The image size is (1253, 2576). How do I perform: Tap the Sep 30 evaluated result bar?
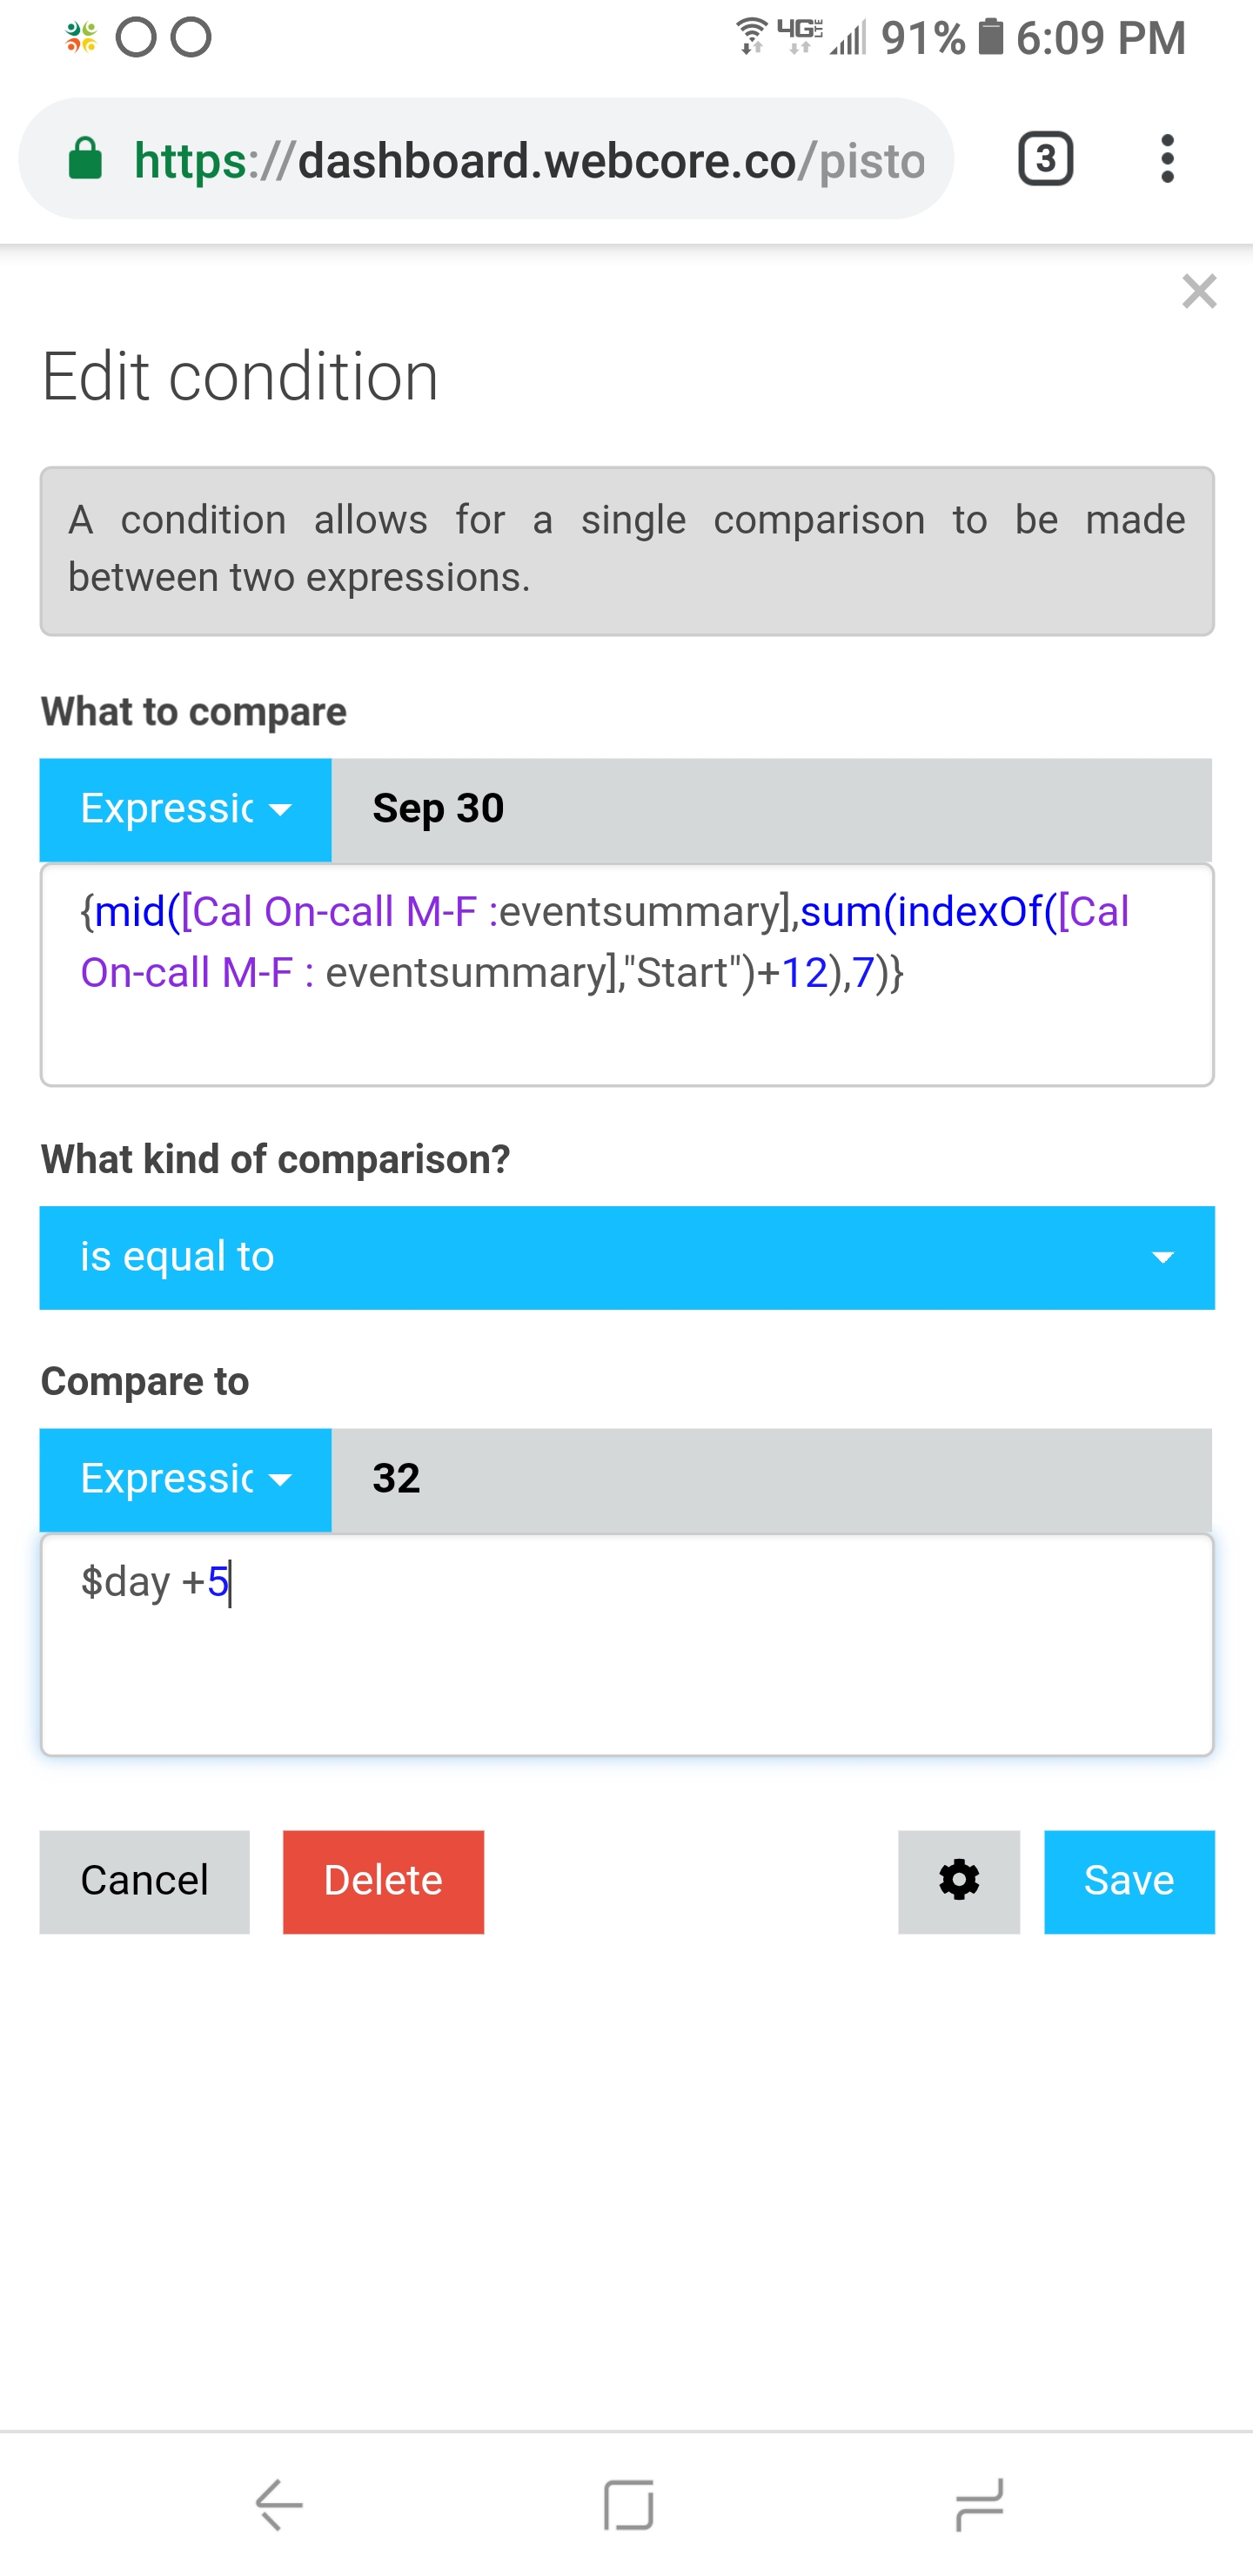(x=771, y=809)
